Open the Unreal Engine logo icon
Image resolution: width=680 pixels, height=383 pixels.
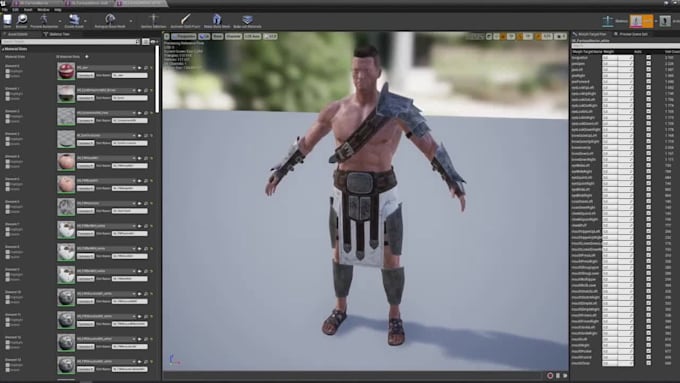[x=3, y=3]
